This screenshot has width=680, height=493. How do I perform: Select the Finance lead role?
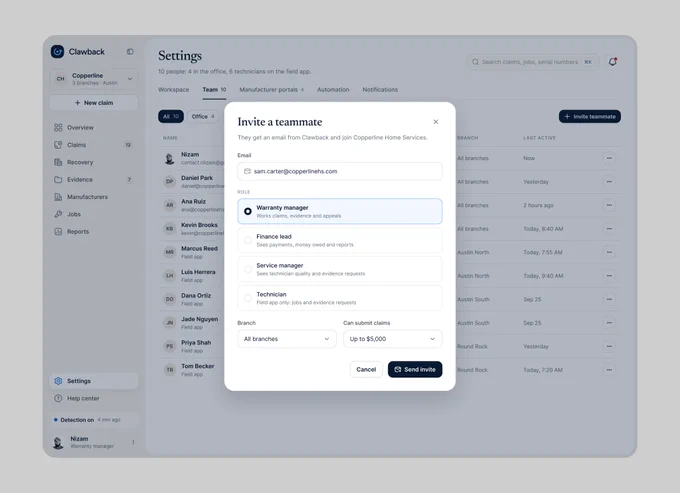[340, 240]
